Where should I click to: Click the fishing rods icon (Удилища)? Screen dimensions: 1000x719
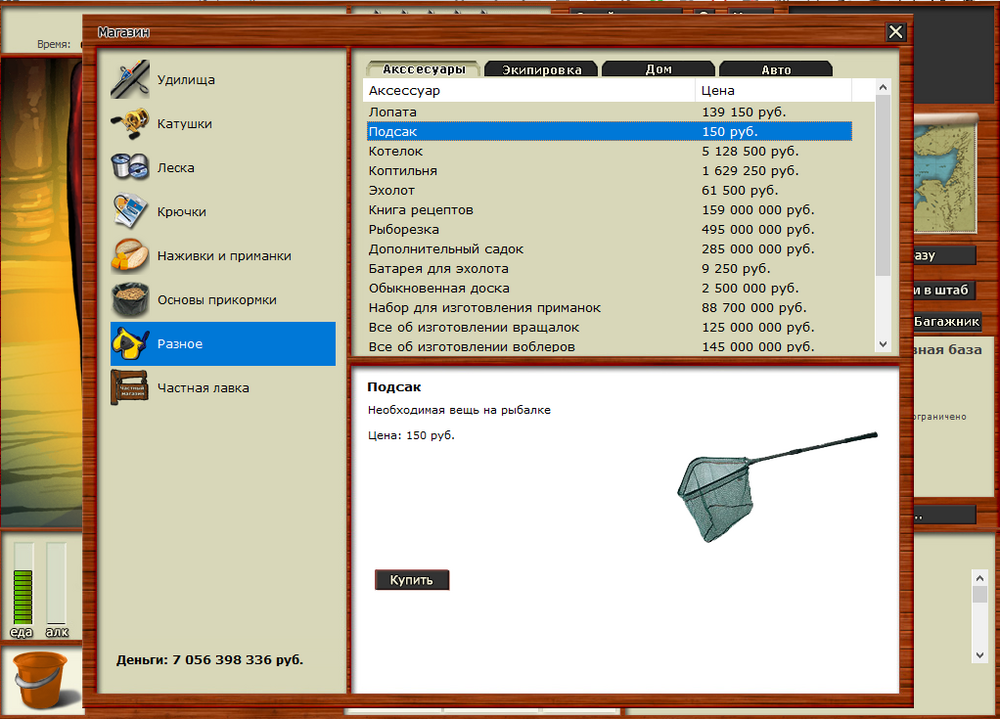(130, 80)
